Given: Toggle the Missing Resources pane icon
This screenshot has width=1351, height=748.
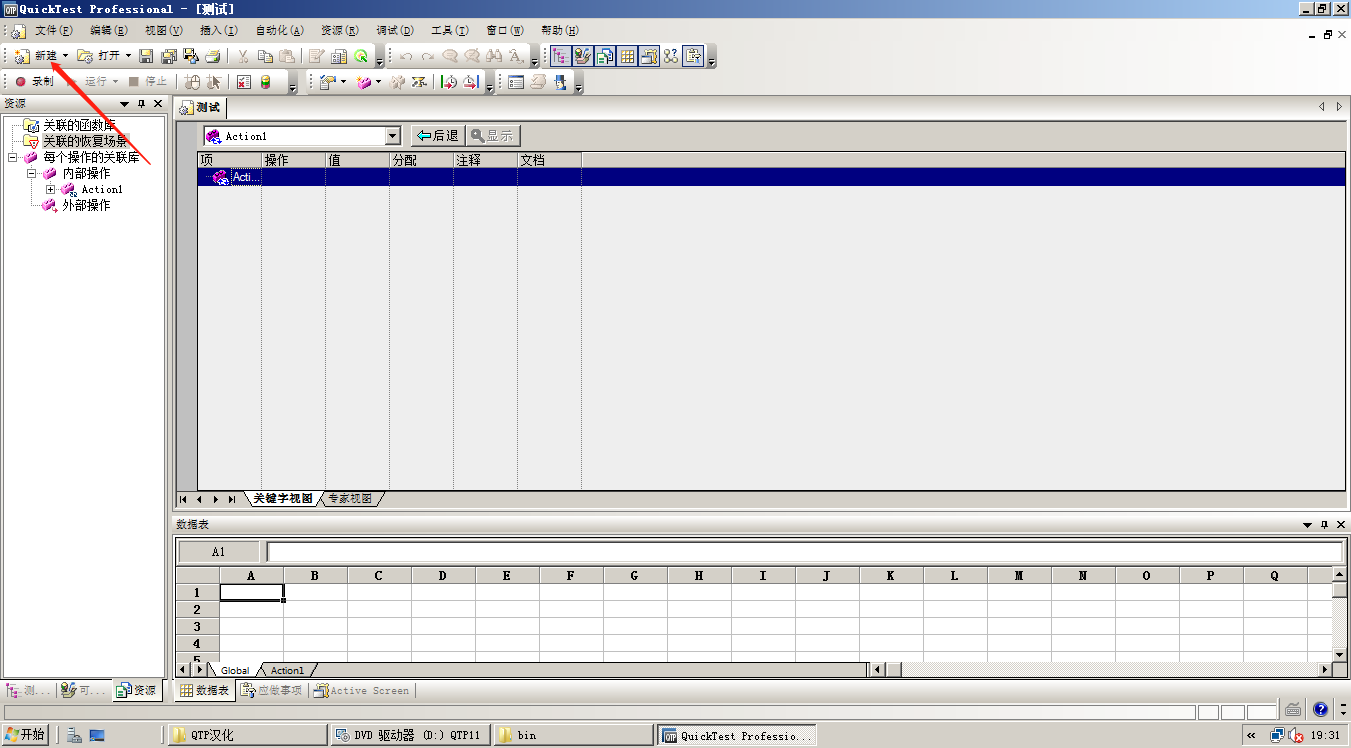Looking at the screenshot, I should pos(671,56).
